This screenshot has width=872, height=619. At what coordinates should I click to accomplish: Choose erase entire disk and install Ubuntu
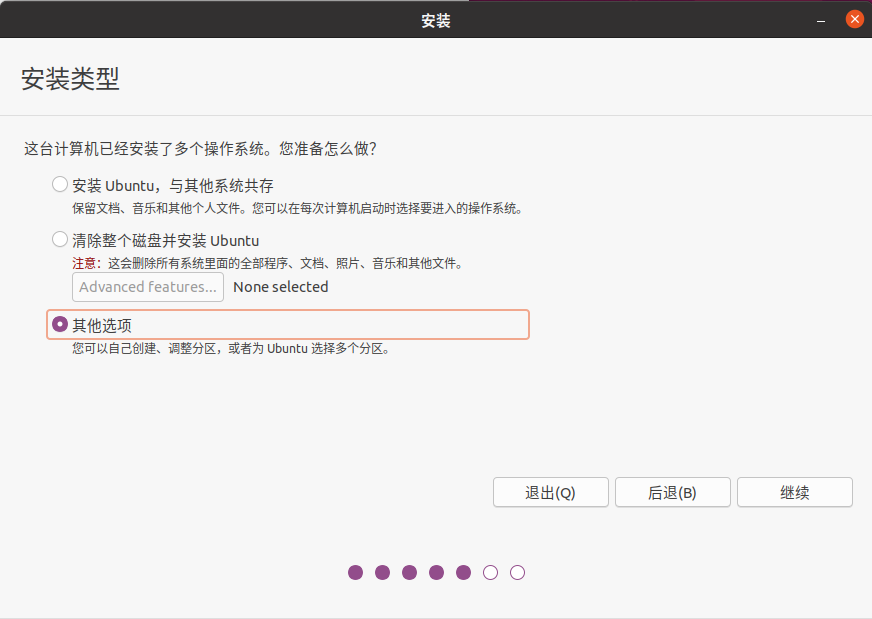point(60,240)
